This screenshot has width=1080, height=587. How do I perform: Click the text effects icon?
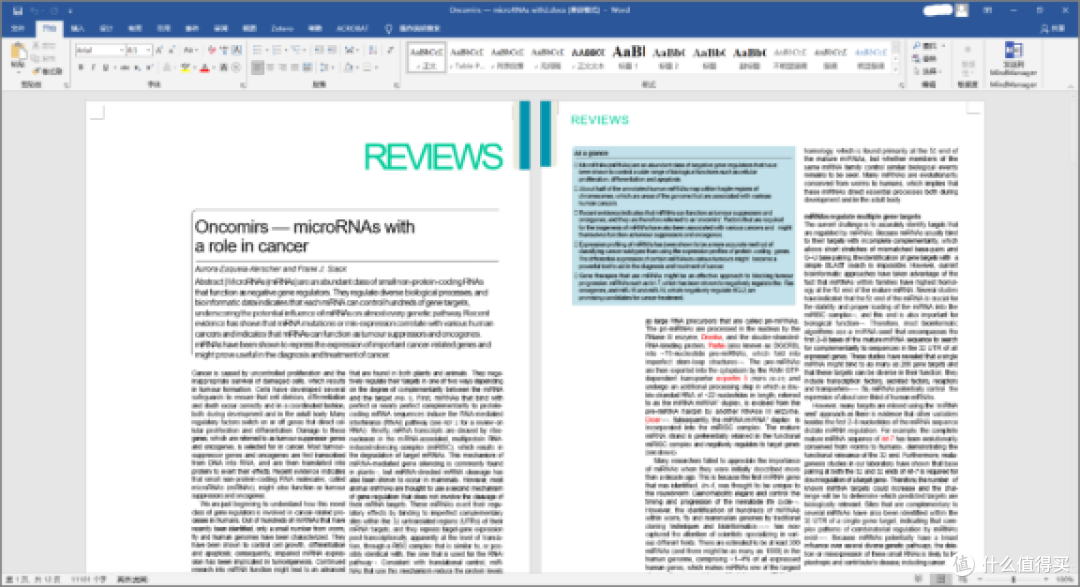pyautogui.click(x=167, y=68)
